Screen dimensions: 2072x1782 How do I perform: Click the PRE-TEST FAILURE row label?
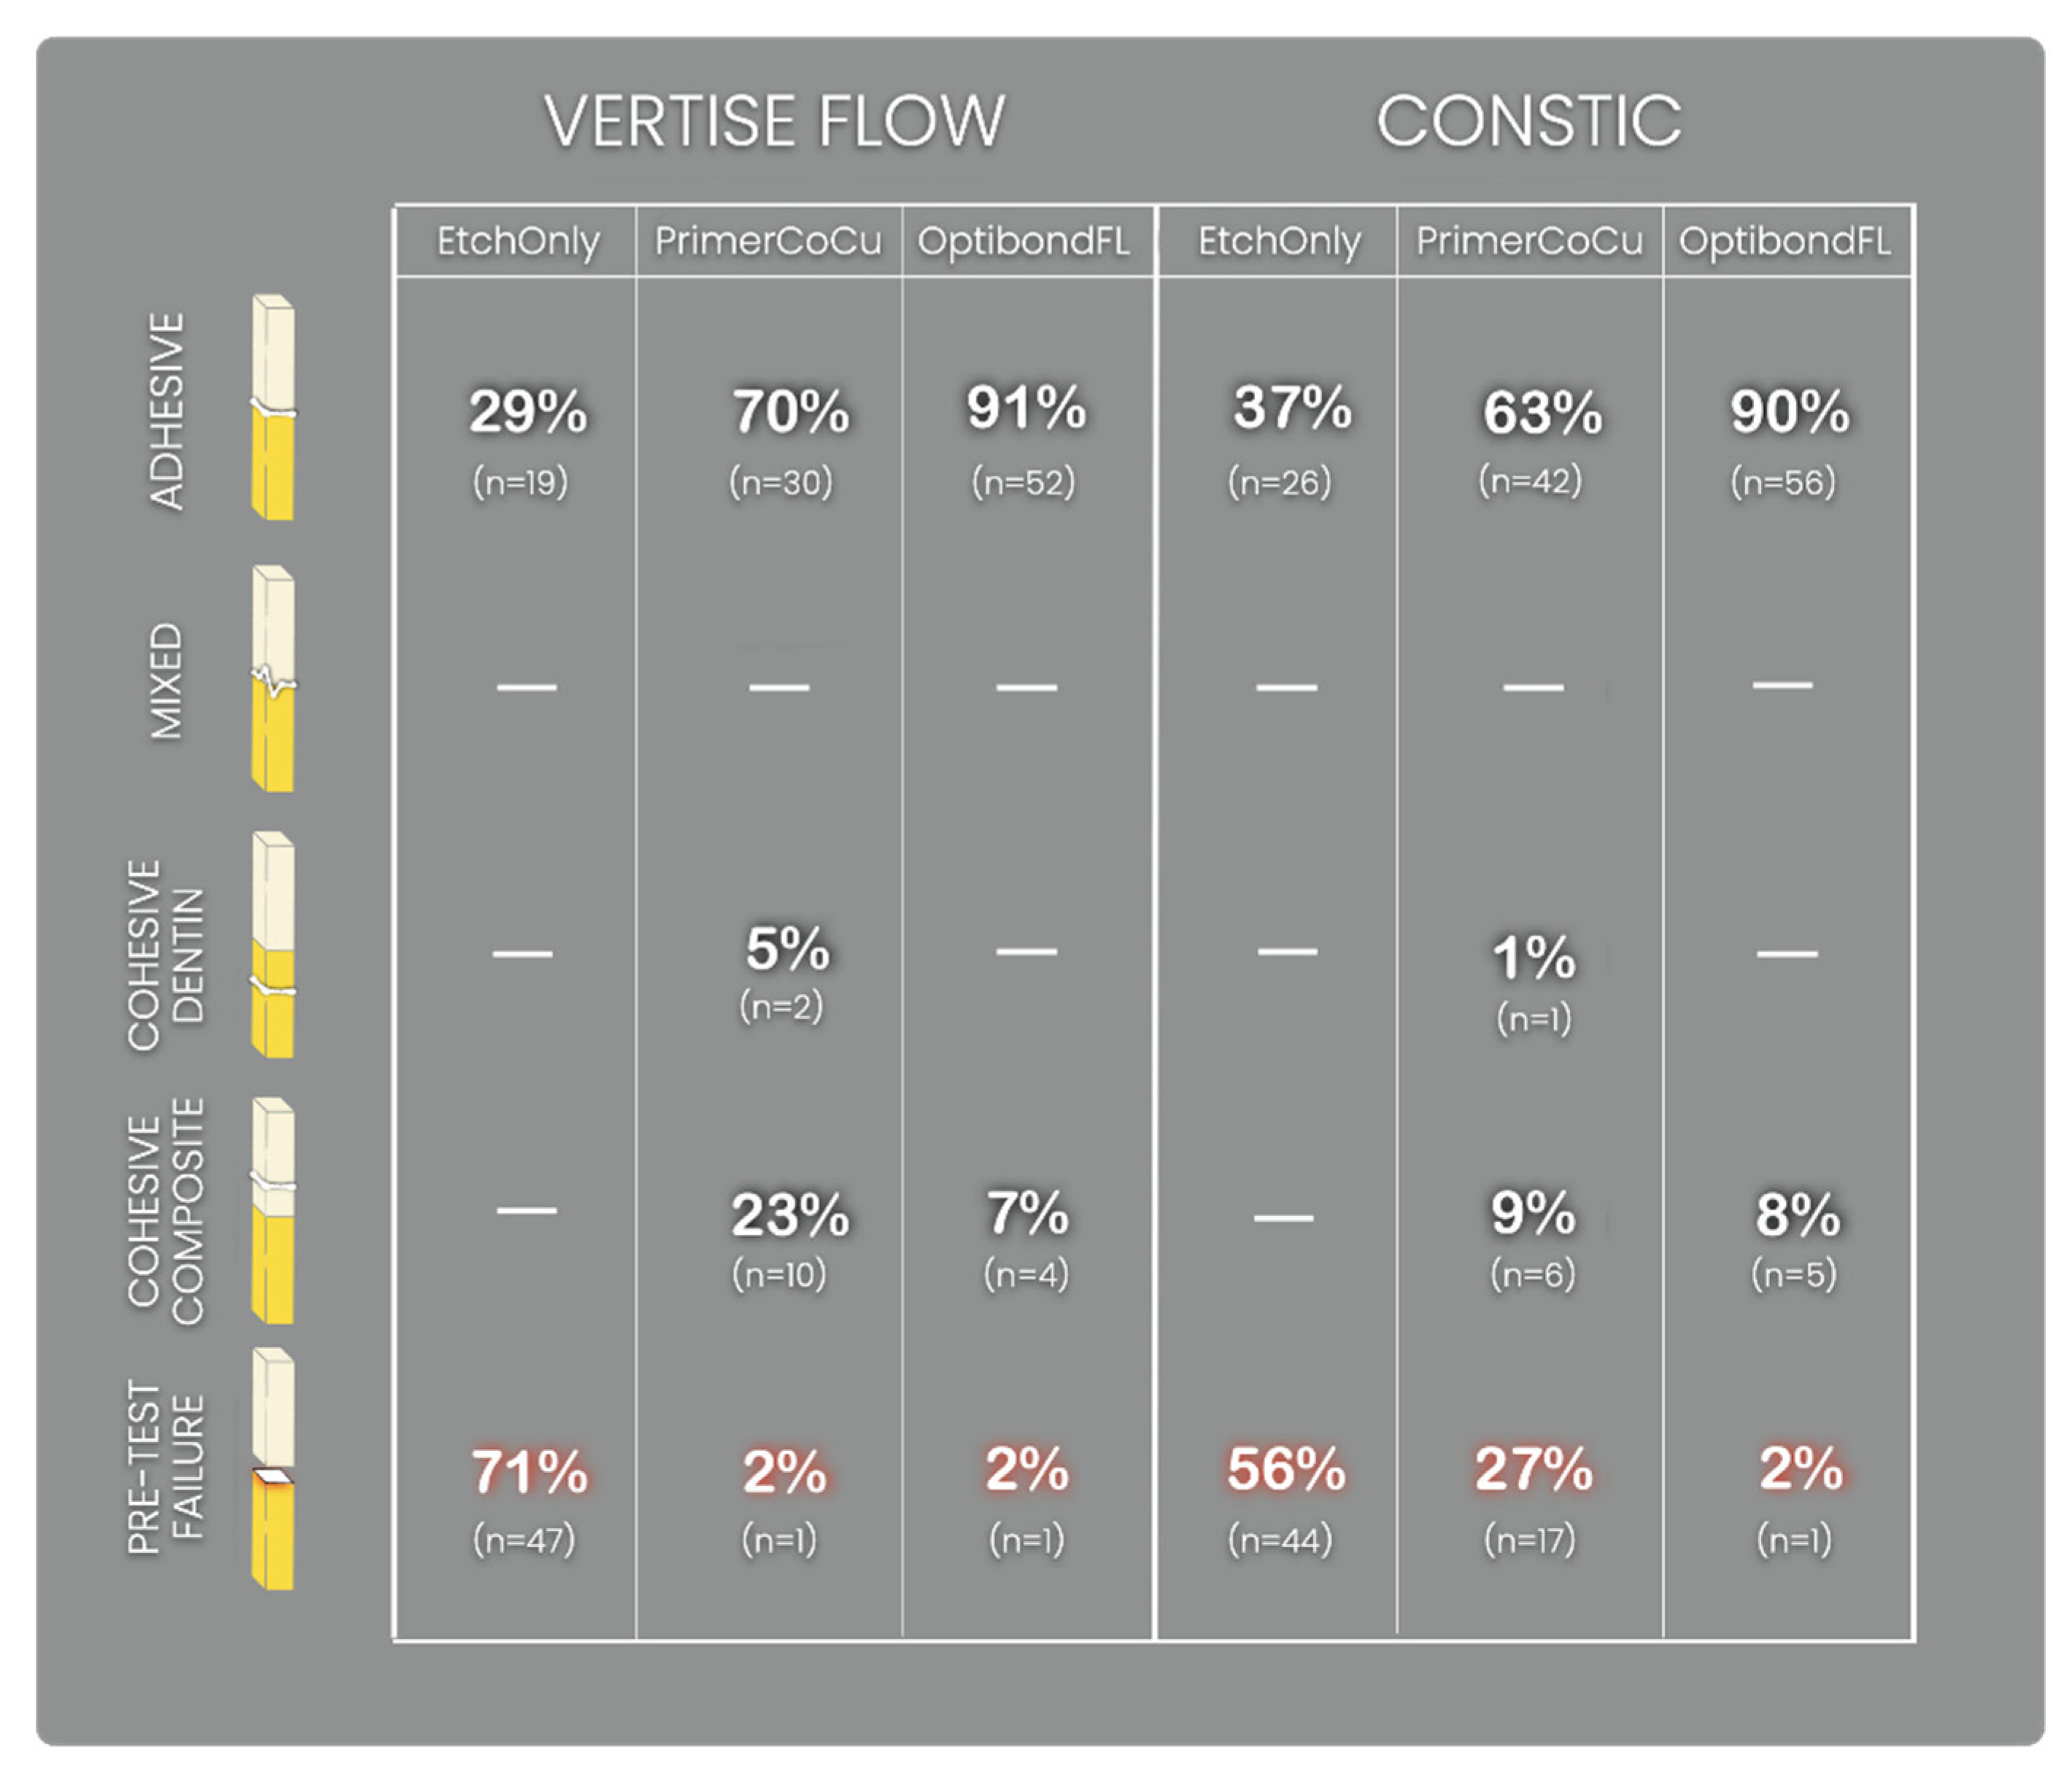point(166,1468)
